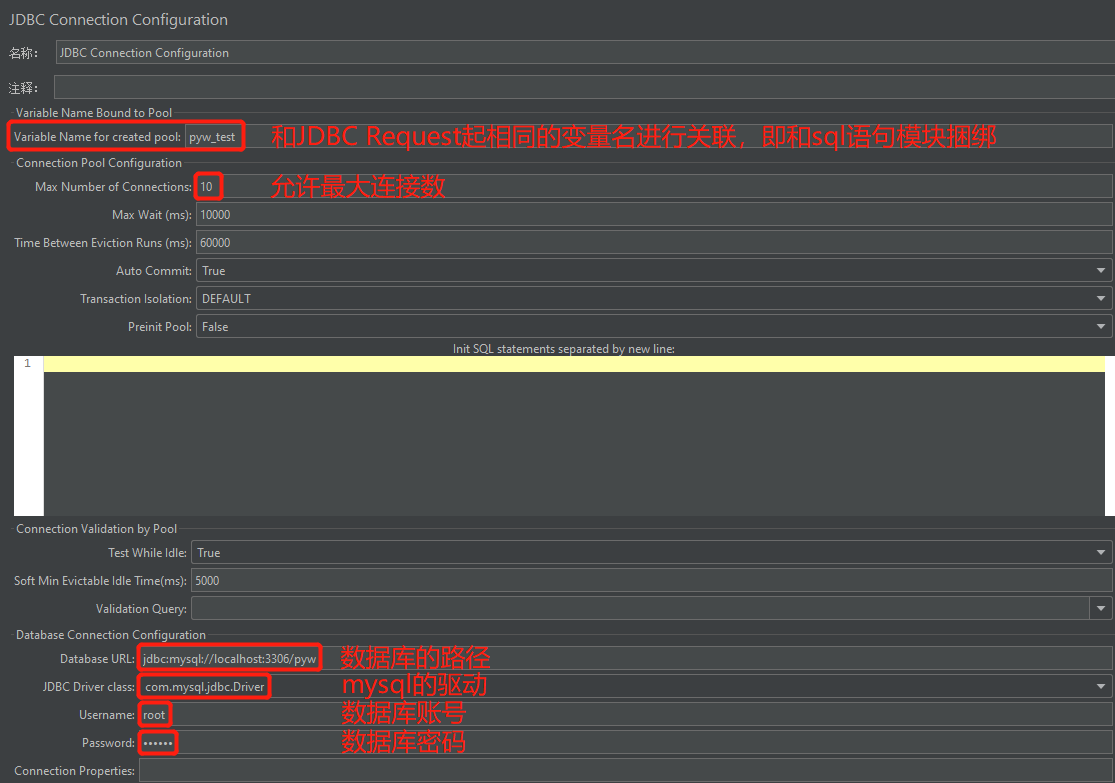Click the Password field
This screenshot has width=1115, height=783.
626,742
